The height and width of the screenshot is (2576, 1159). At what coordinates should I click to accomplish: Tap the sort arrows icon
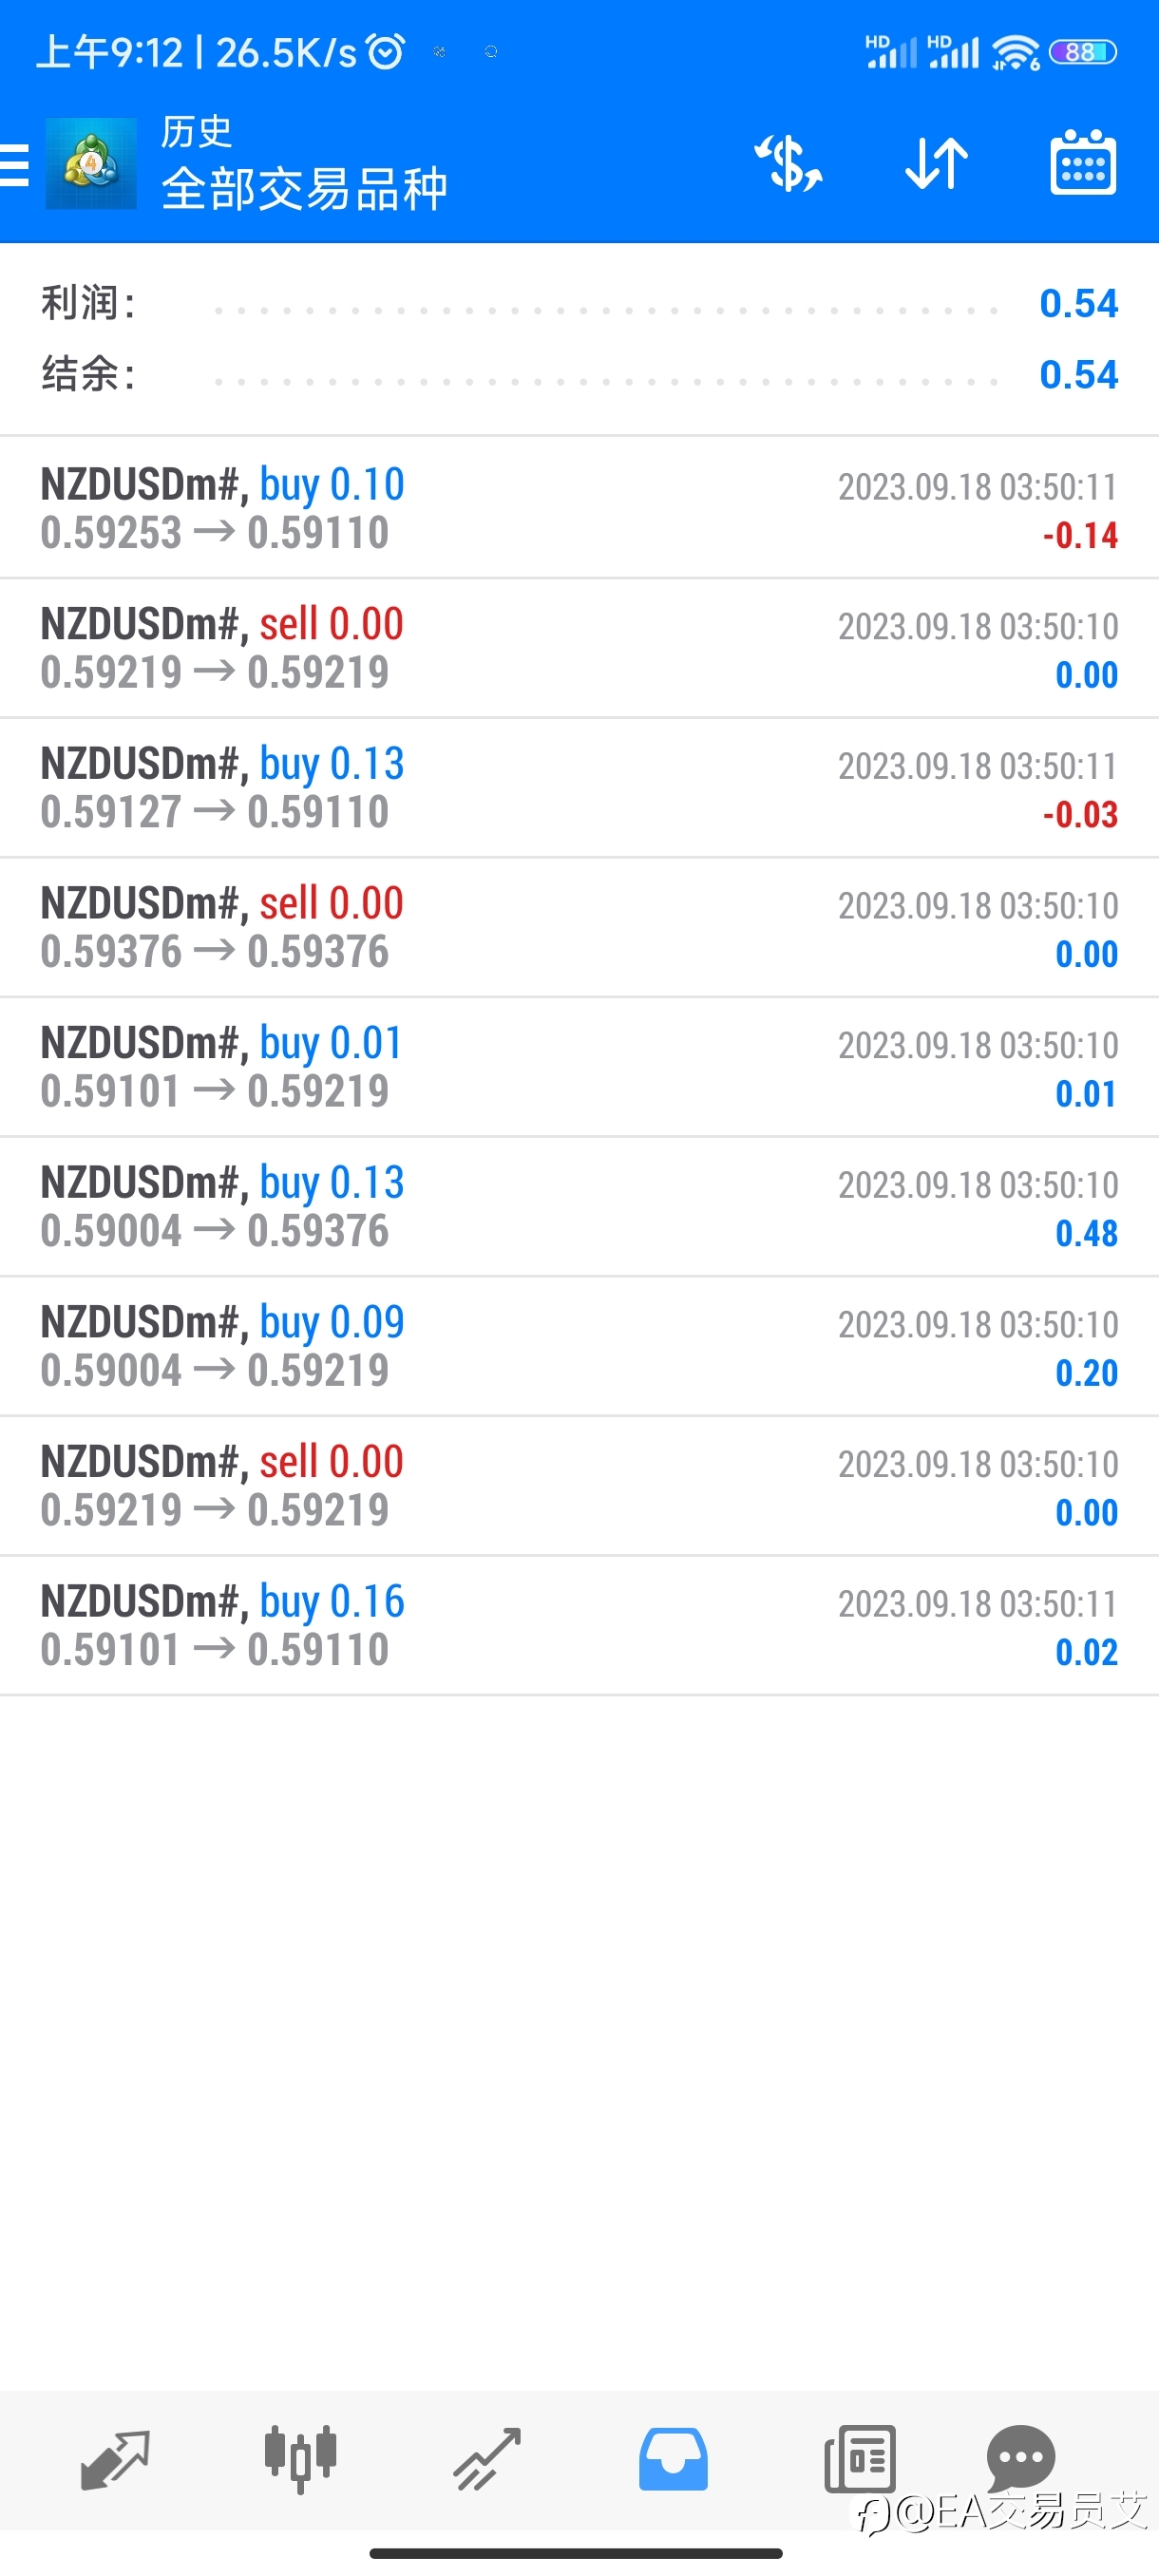point(936,163)
